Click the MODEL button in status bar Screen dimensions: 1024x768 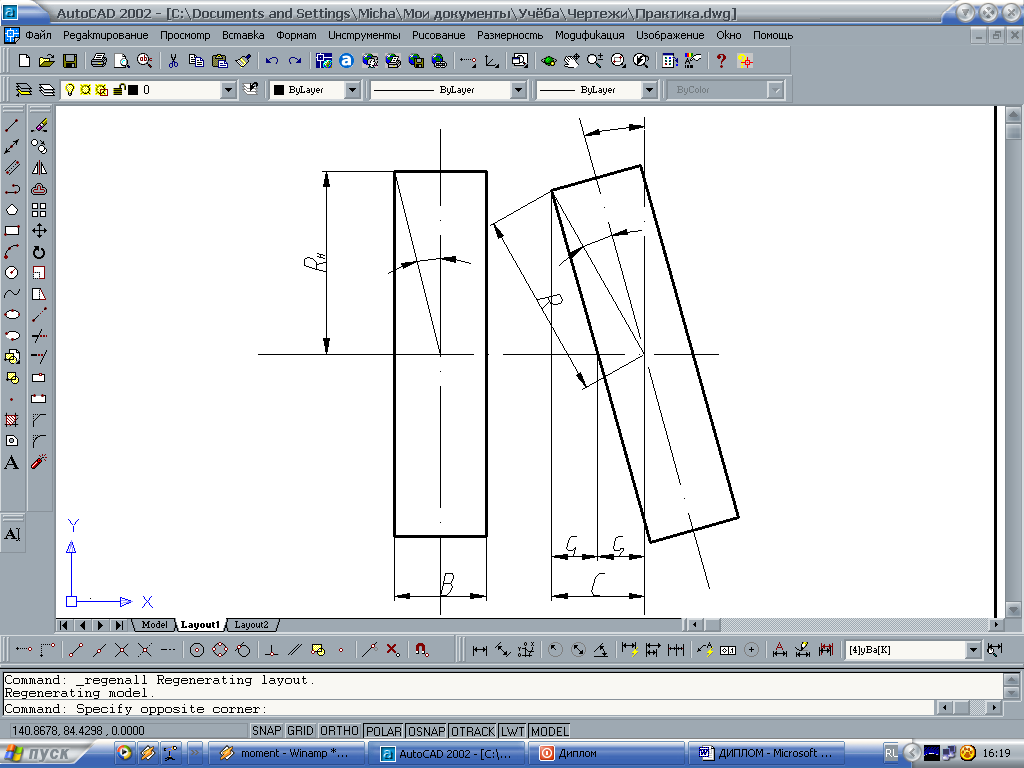(x=549, y=731)
